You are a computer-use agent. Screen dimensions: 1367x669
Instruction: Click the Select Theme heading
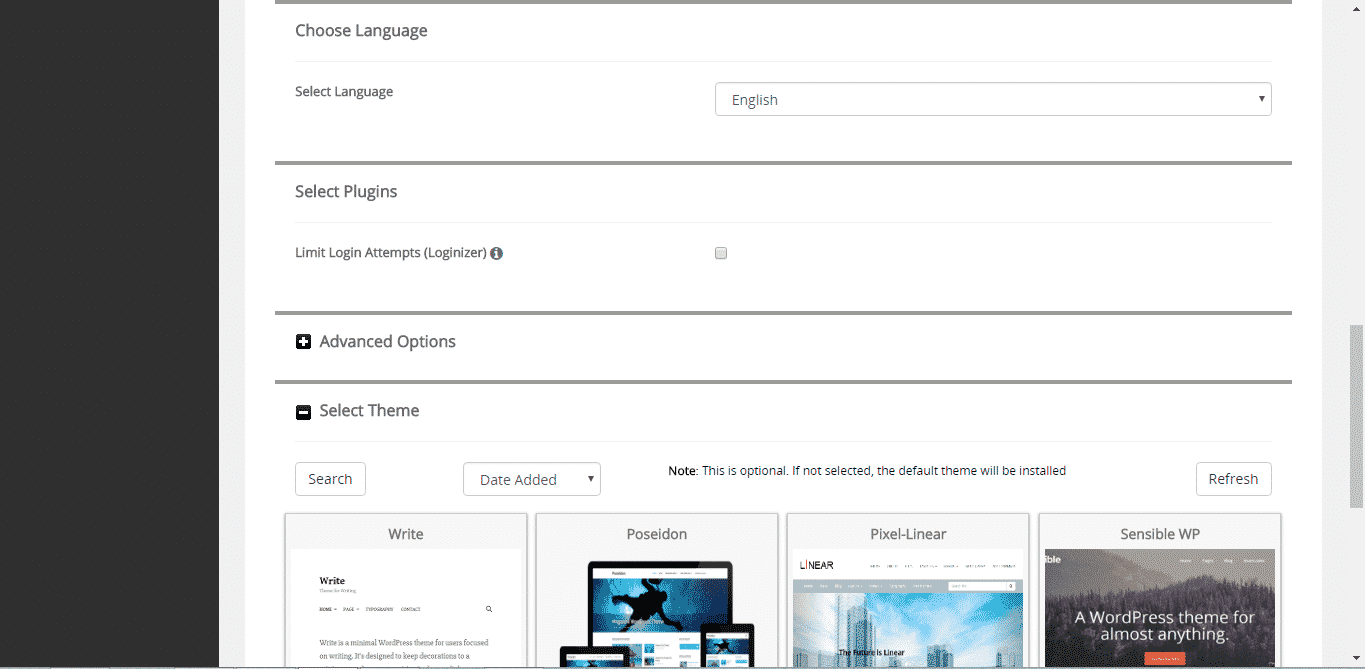(369, 411)
